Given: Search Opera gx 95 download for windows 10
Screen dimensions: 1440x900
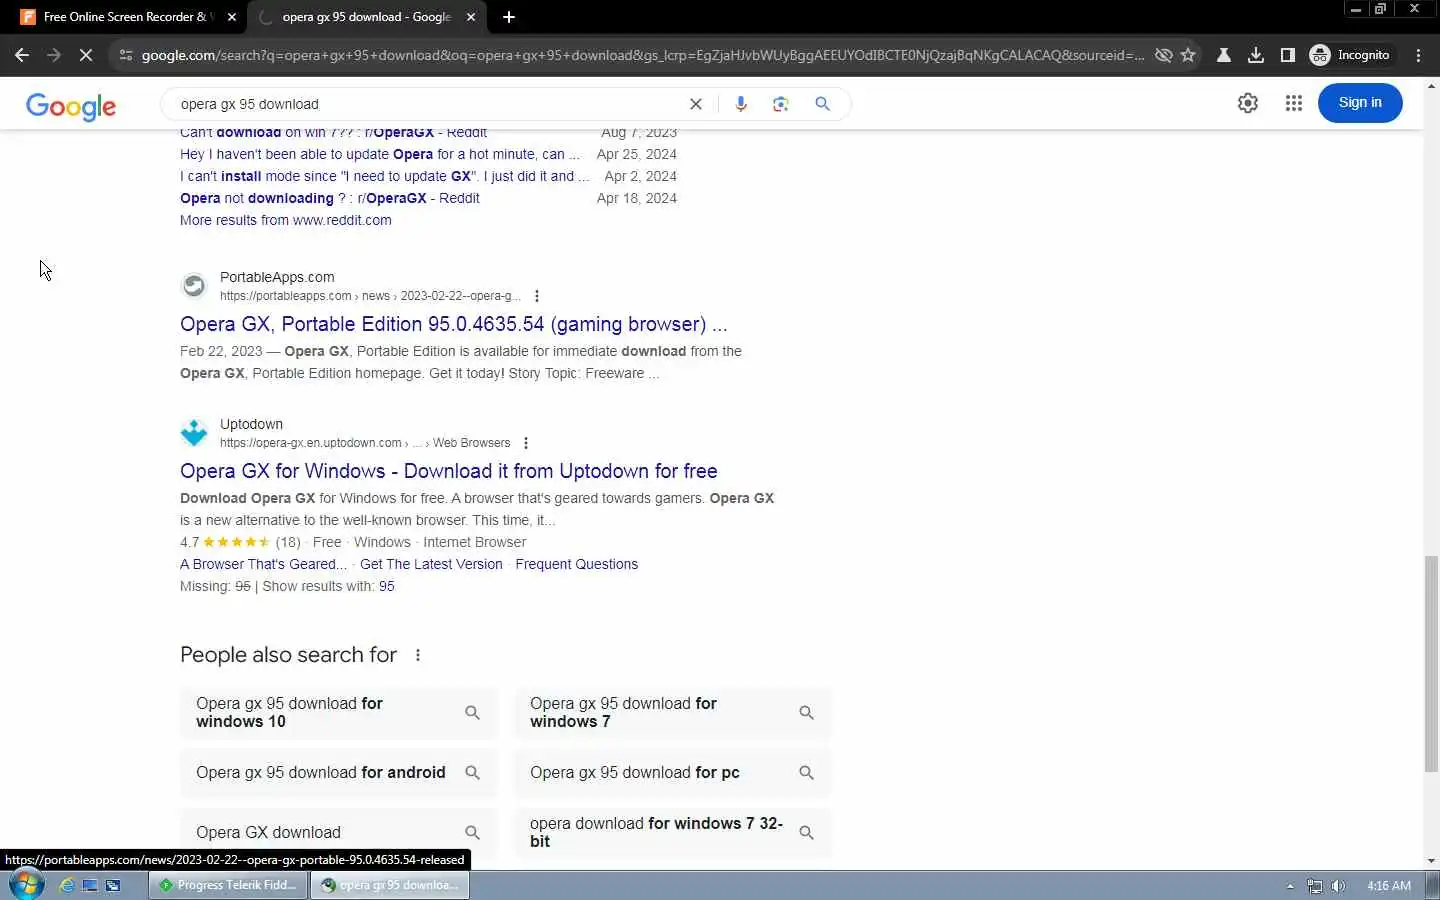Looking at the screenshot, I should (338, 713).
